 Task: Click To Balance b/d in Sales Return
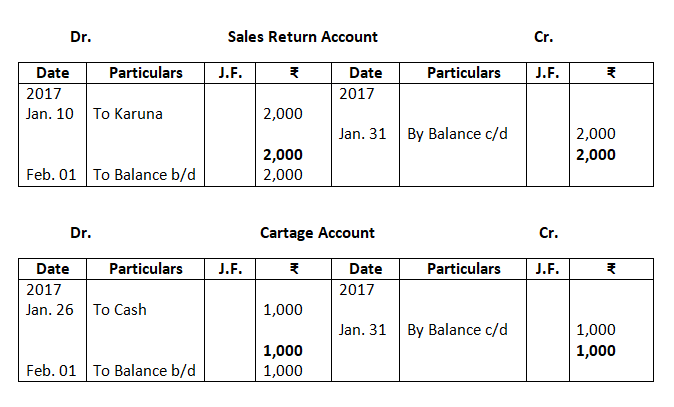coord(144,174)
